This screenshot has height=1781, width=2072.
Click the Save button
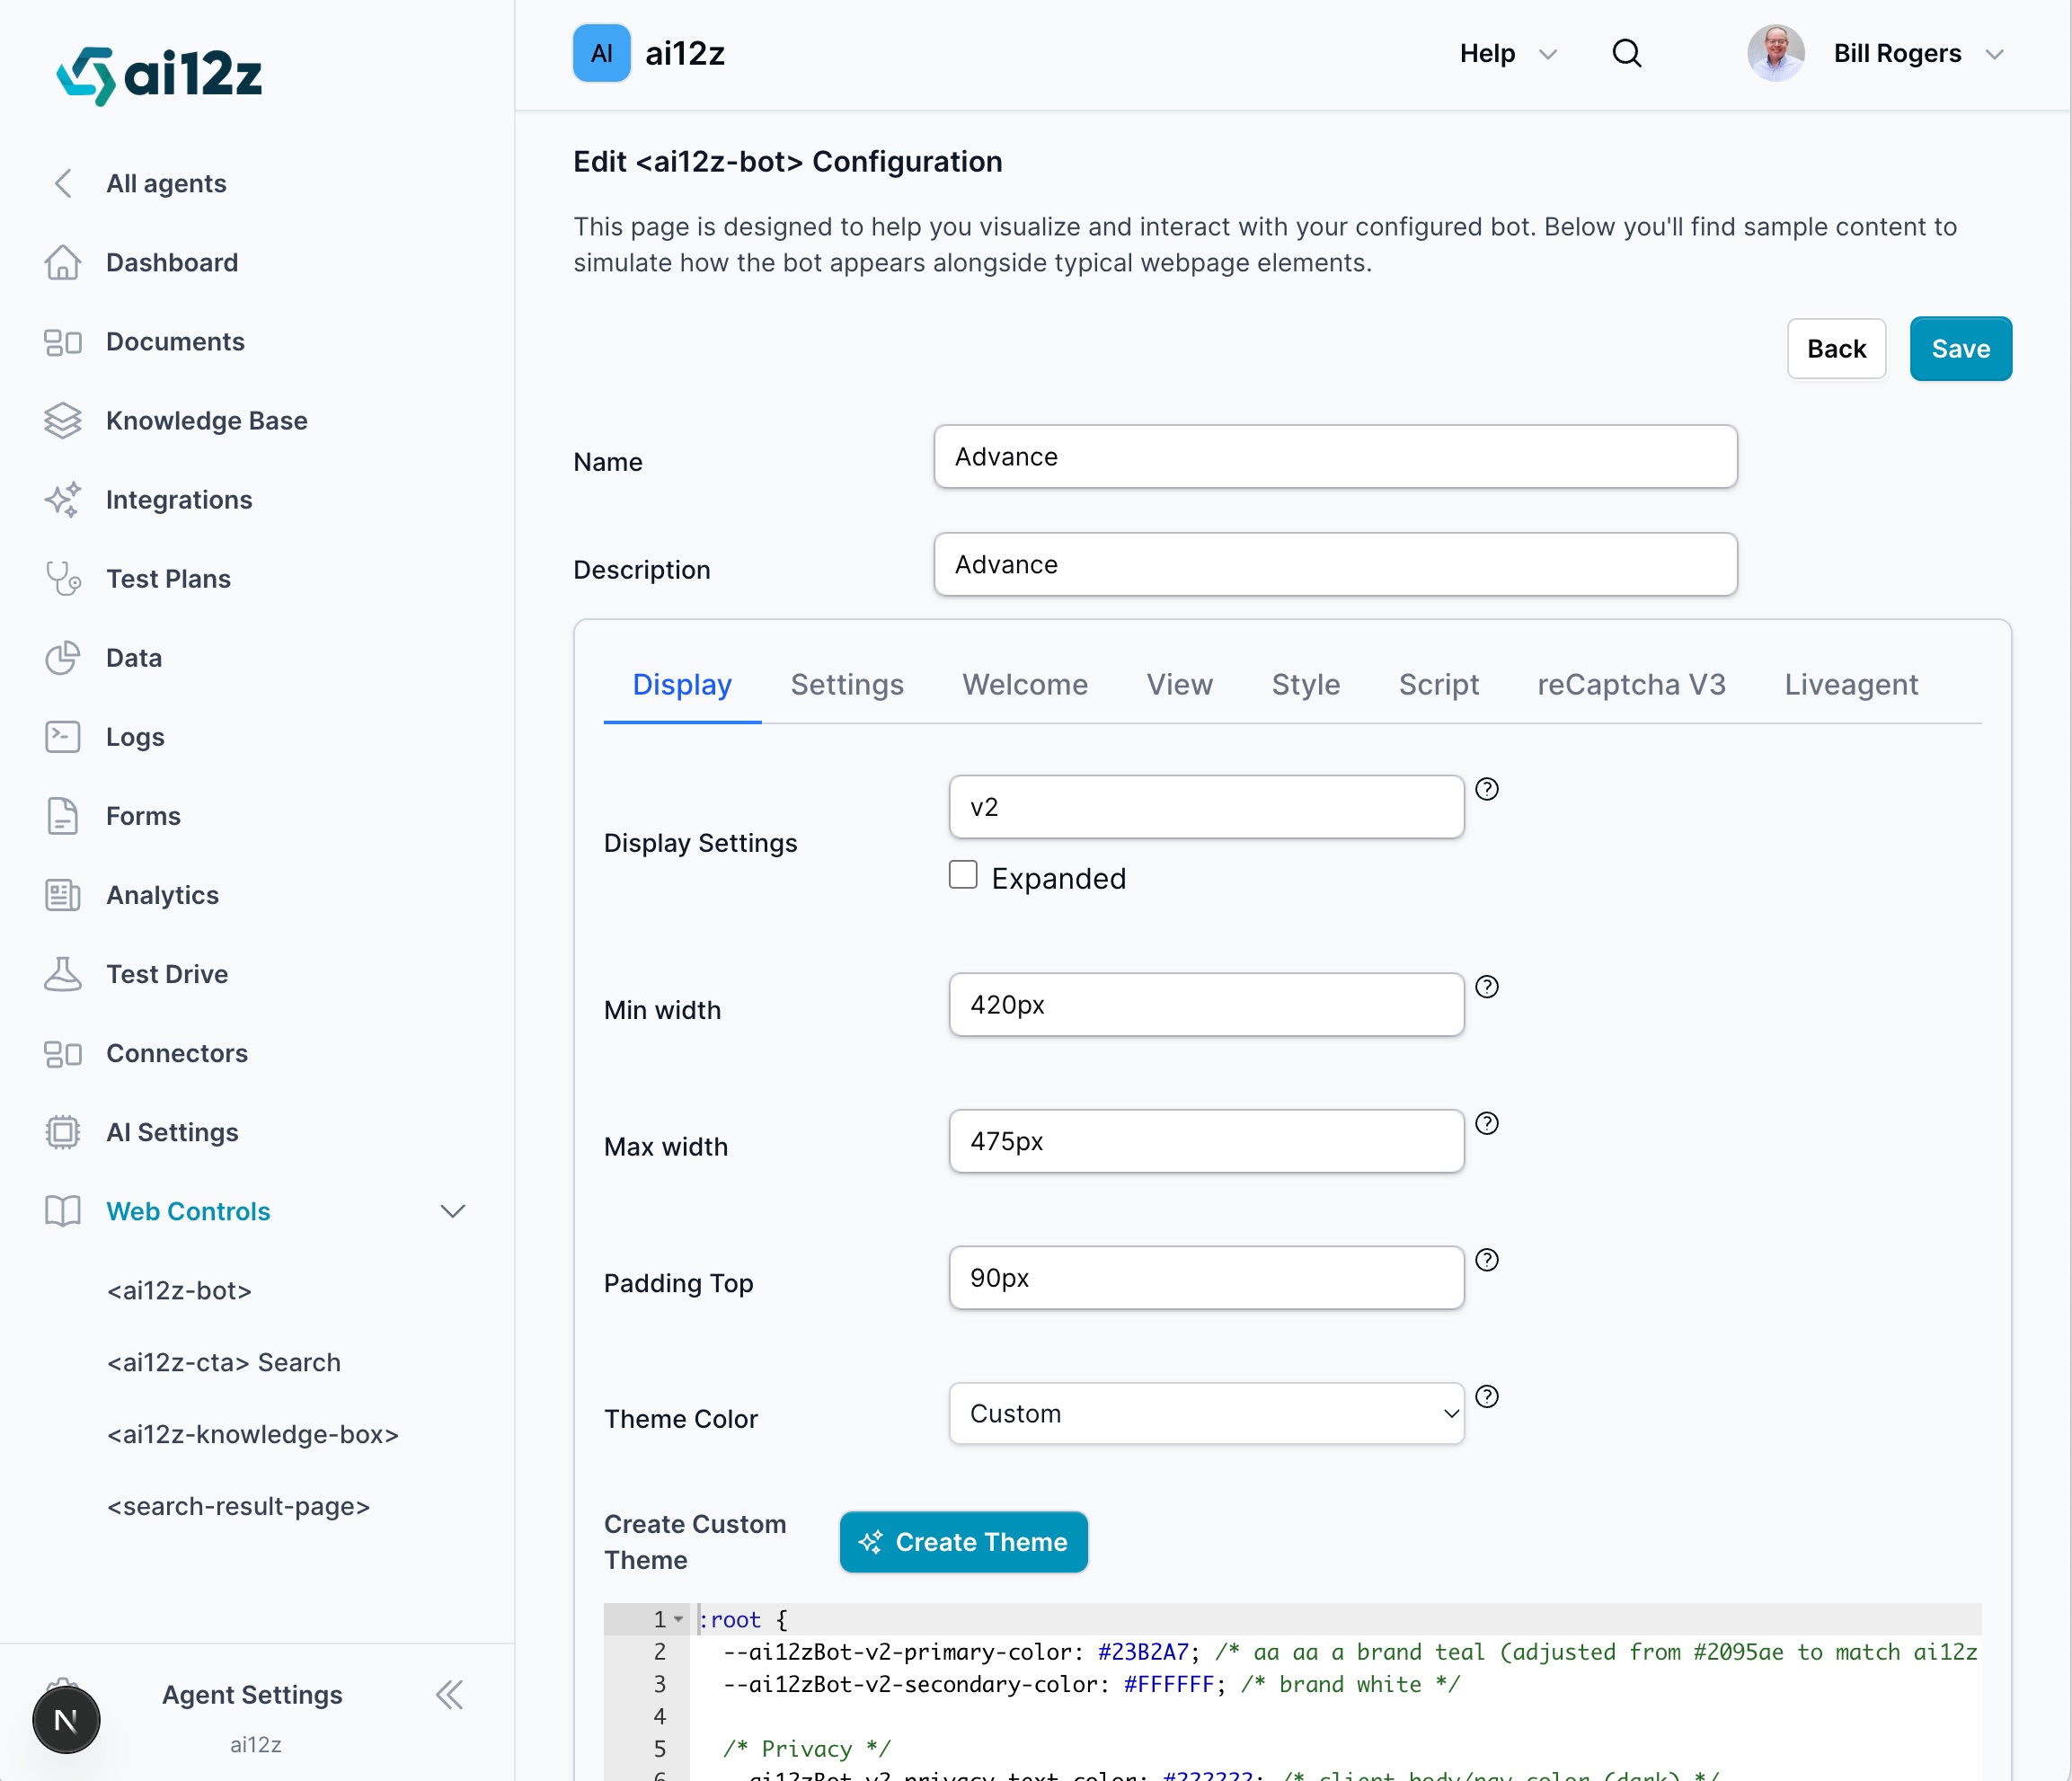pos(1959,348)
